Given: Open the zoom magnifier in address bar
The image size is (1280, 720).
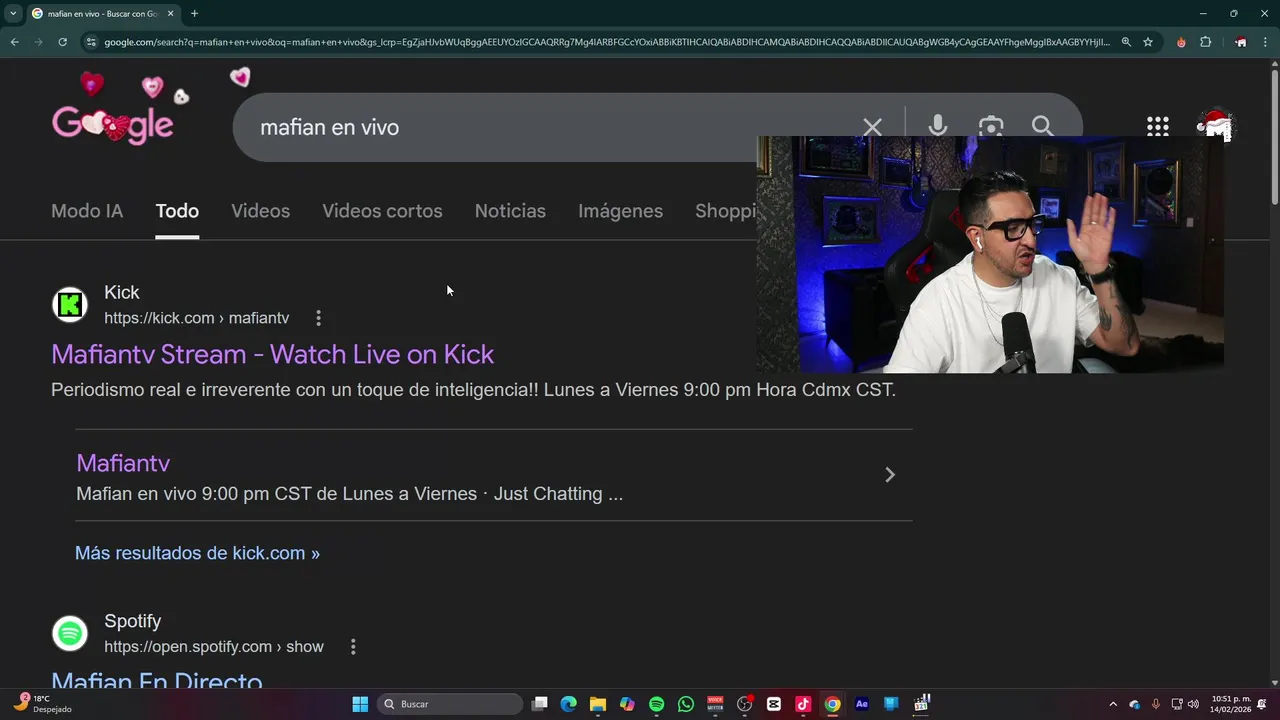Looking at the screenshot, I should [1126, 42].
